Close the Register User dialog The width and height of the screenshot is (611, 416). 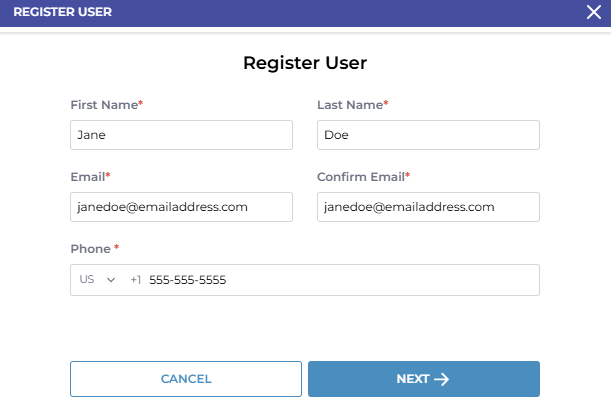pos(594,12)
